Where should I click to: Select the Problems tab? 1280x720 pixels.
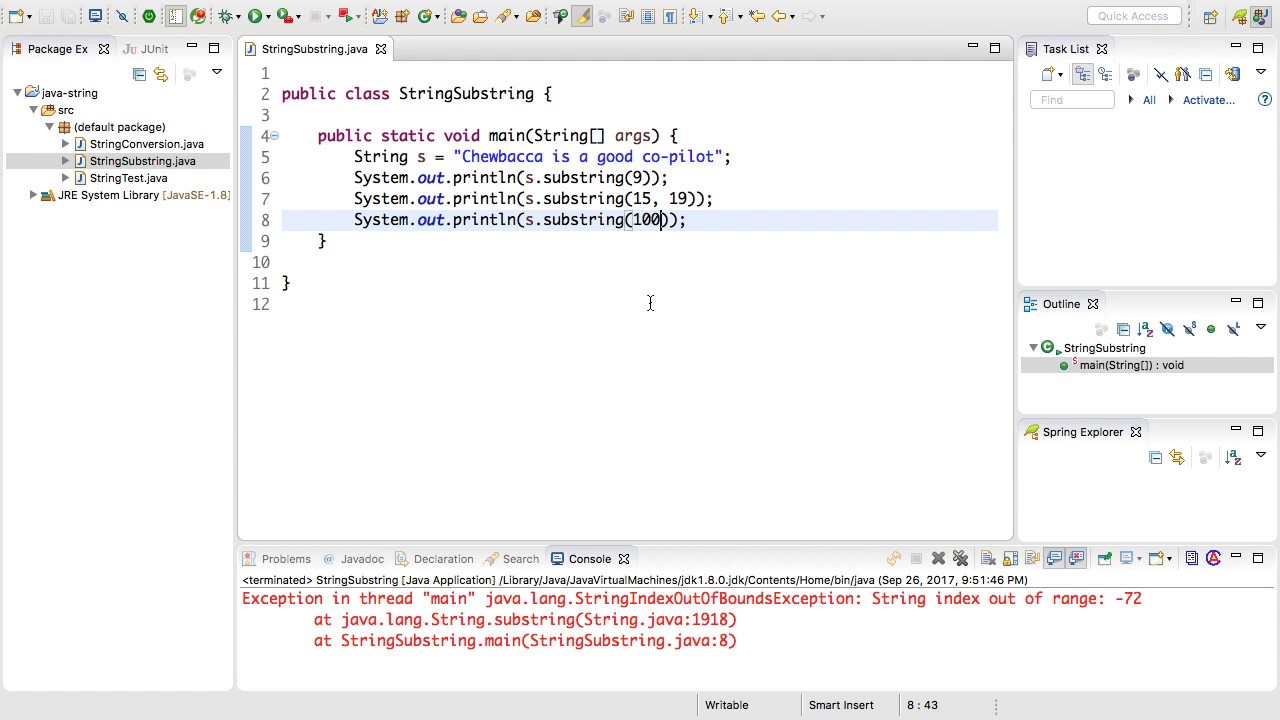pyautogui.click(x=277, y=559)
